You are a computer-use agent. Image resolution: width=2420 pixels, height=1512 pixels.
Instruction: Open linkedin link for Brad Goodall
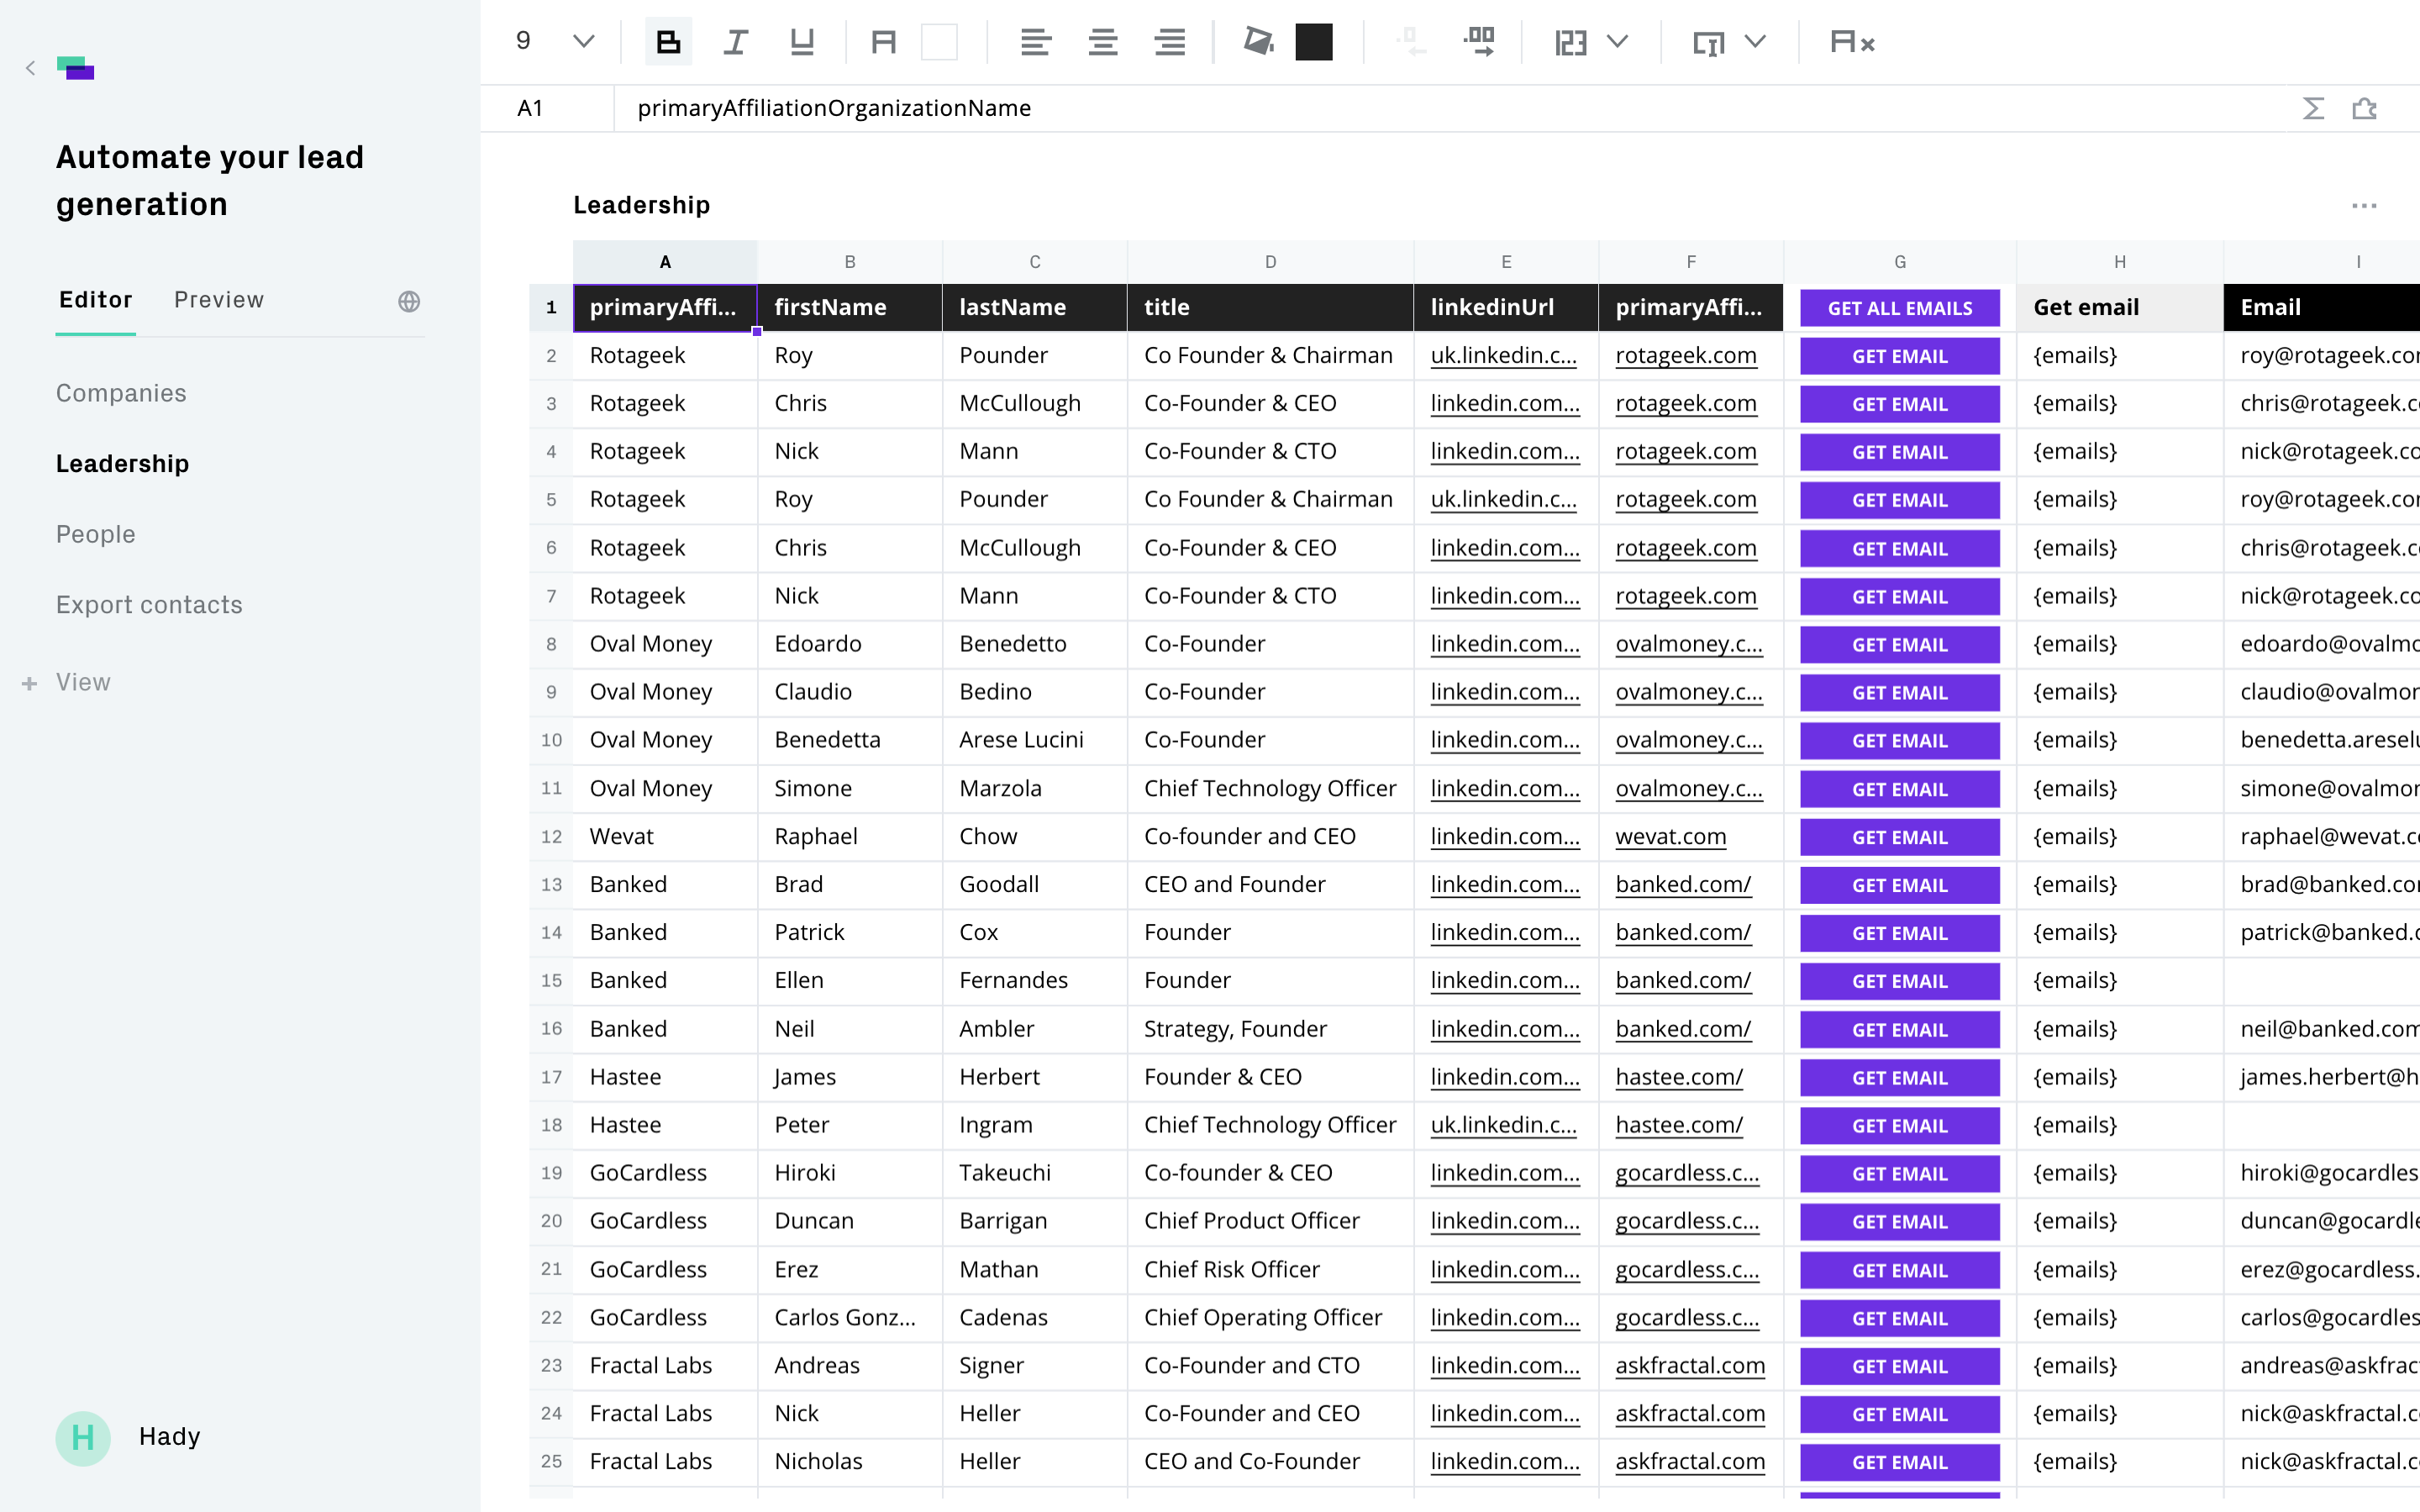[1505, 884]
